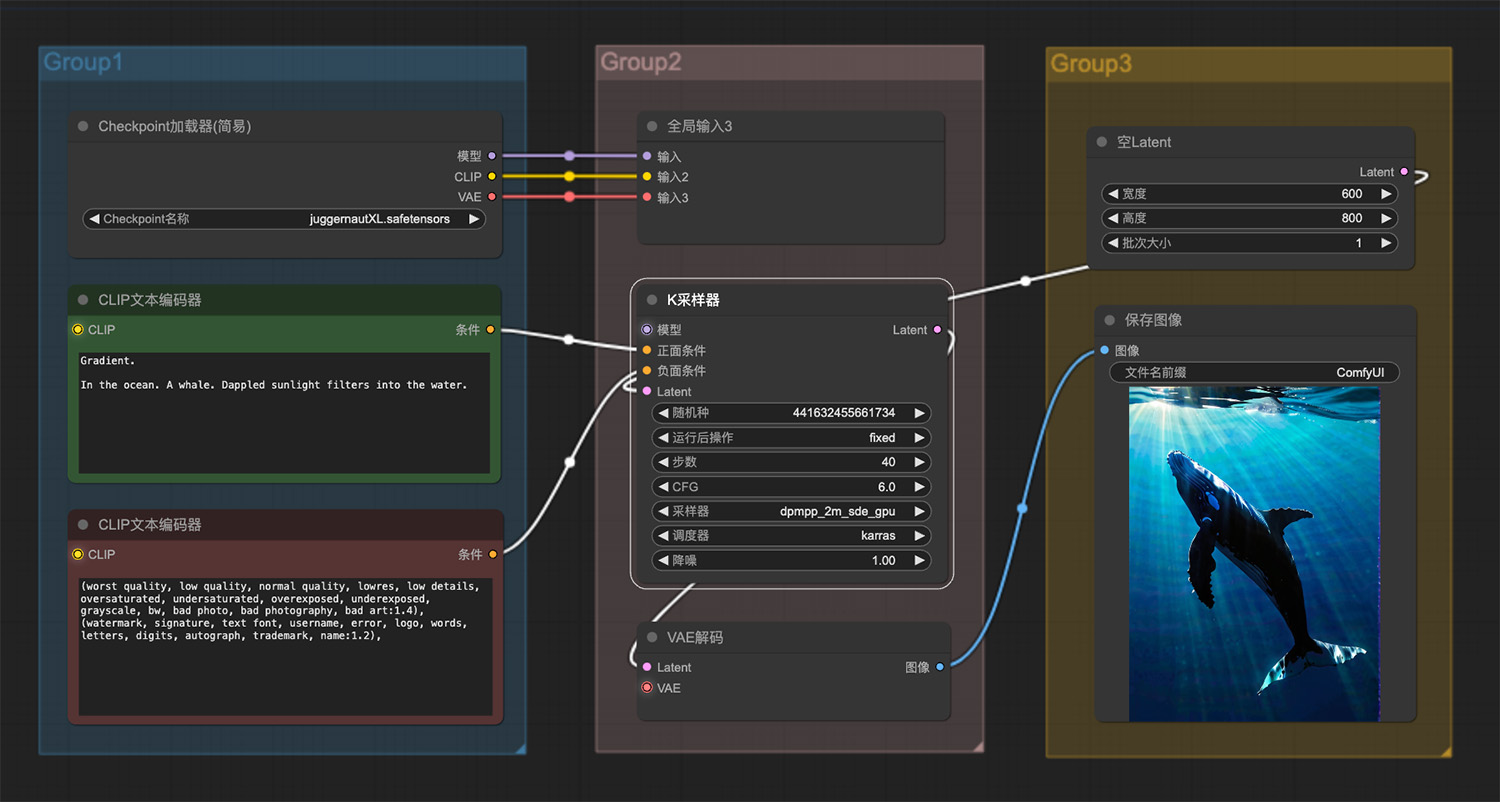Click the 条件 output socket on green encoder node
The image size is (1500, 802).
(490, 329)
